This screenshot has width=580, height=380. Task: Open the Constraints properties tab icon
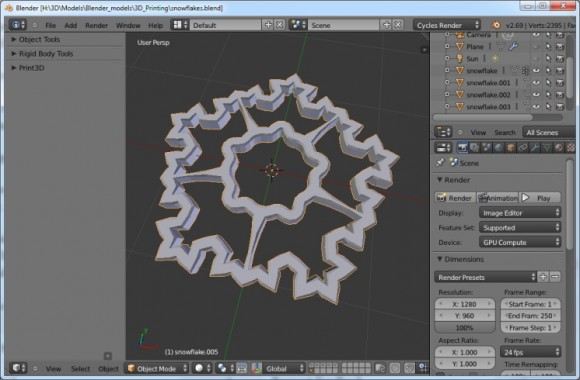523,148
